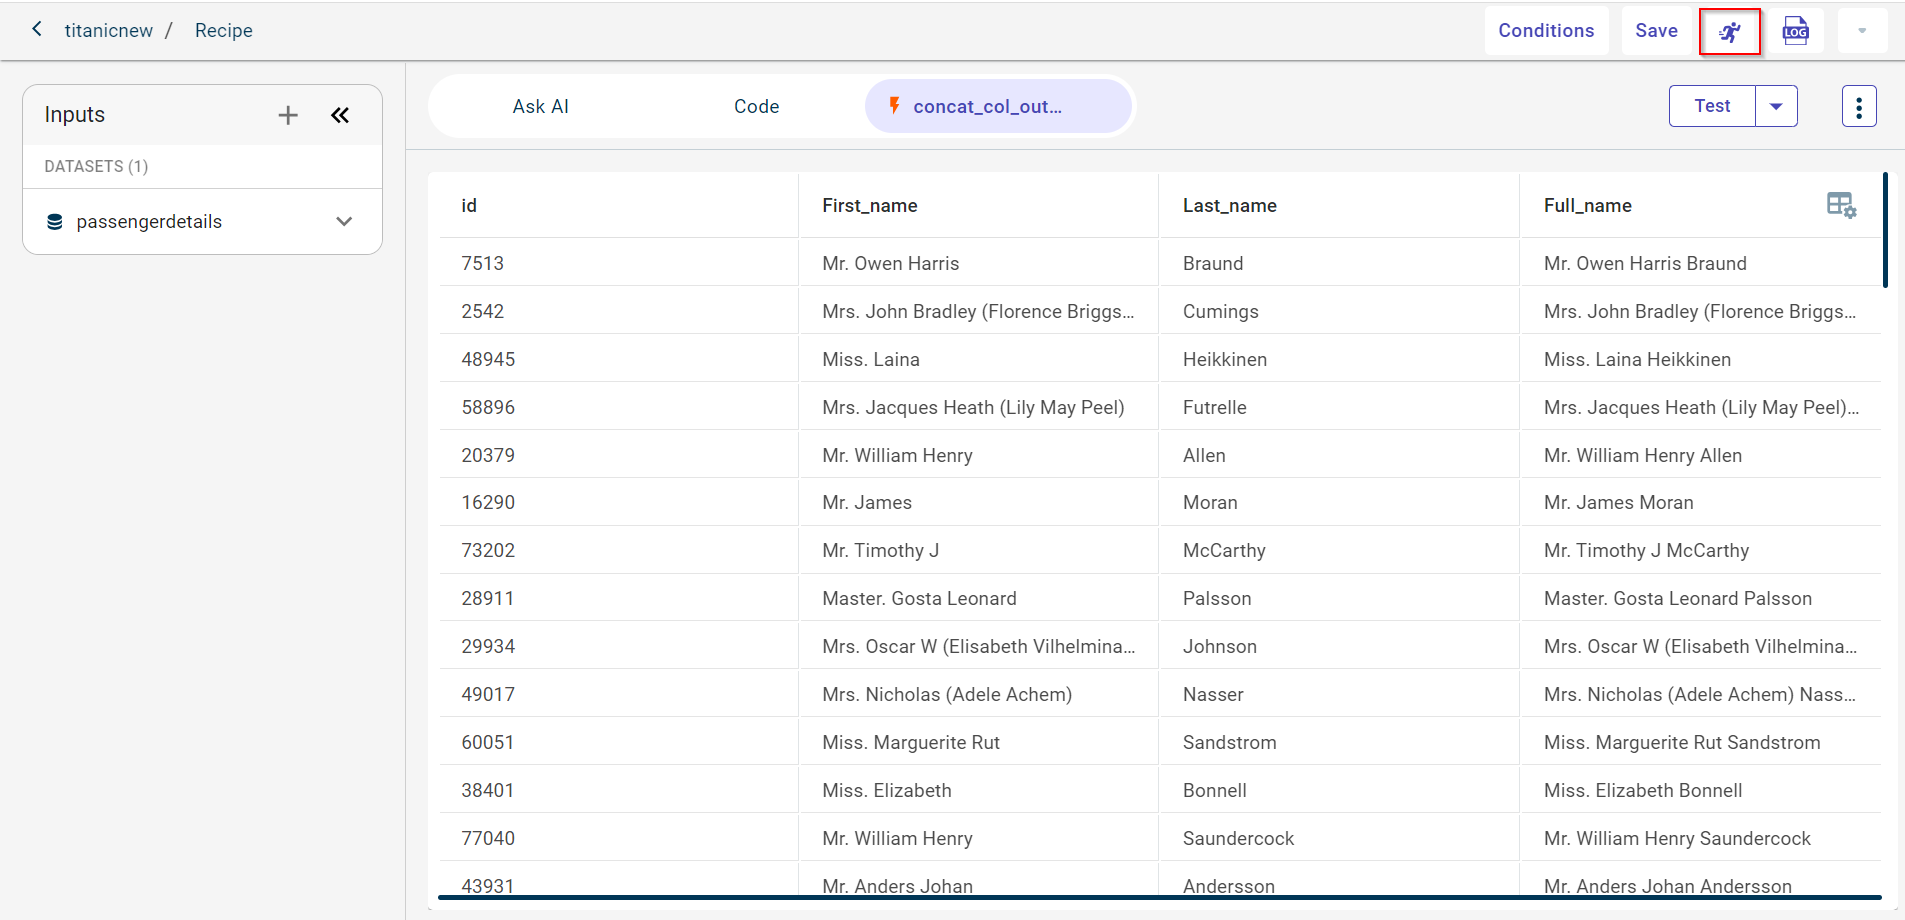
Task: Click the Run recipe running-man icon
Action: click(x=1729, y=32)
